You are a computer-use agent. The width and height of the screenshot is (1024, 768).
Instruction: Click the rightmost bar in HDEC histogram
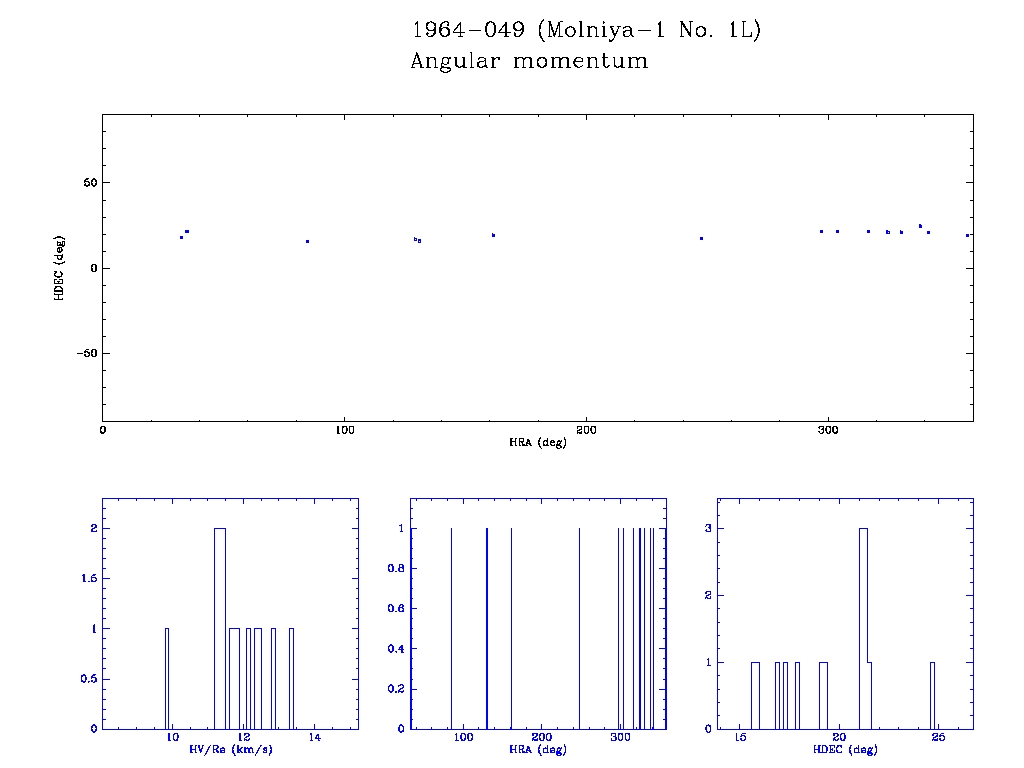tap(932, 695)
